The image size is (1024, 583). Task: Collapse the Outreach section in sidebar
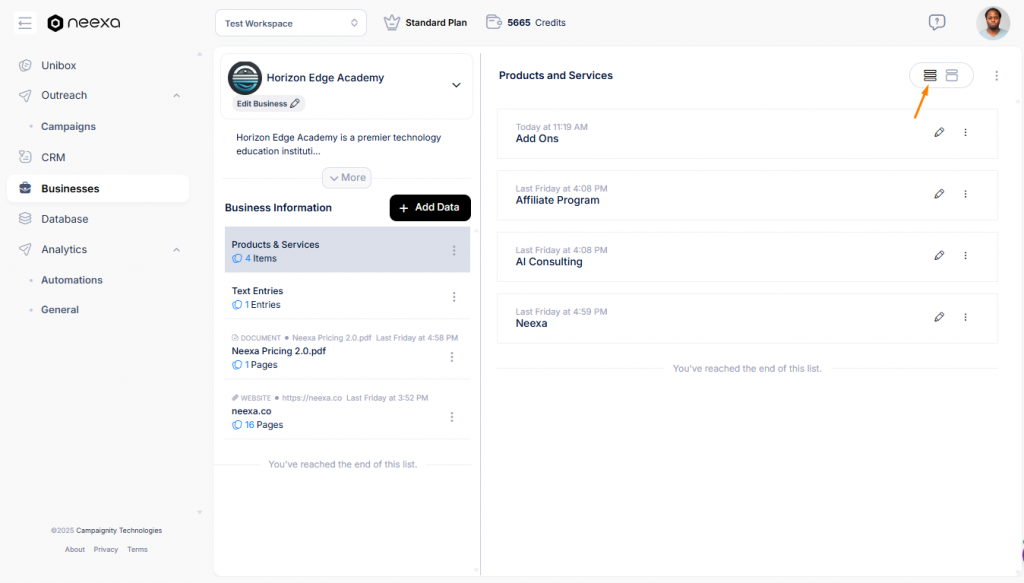click(x=176, y=96)
